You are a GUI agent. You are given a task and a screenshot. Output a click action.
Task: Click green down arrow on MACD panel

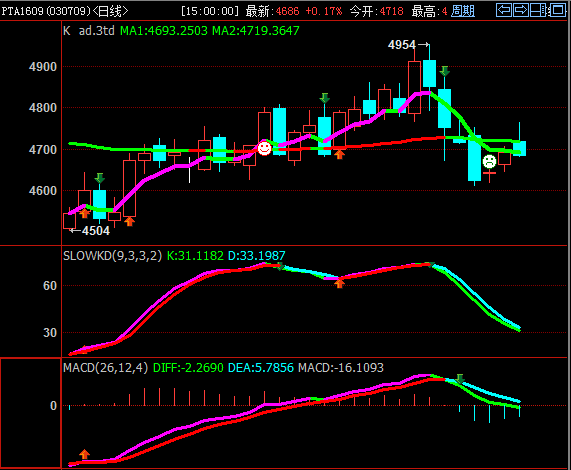(460, 379)
